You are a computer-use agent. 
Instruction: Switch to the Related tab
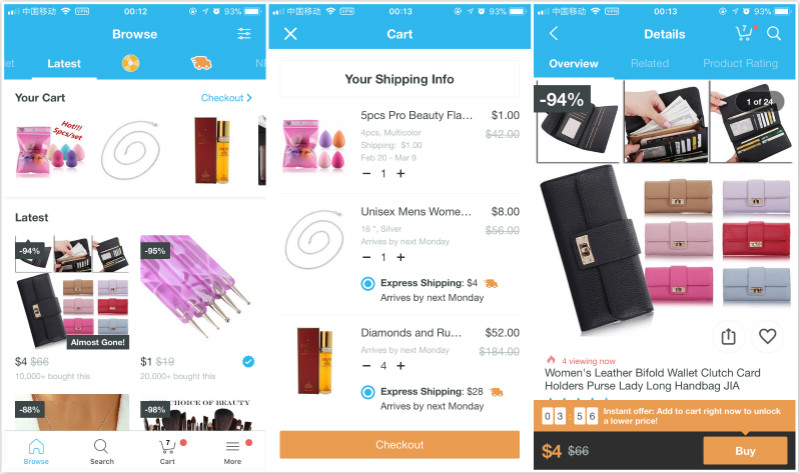tap(649, 63)
